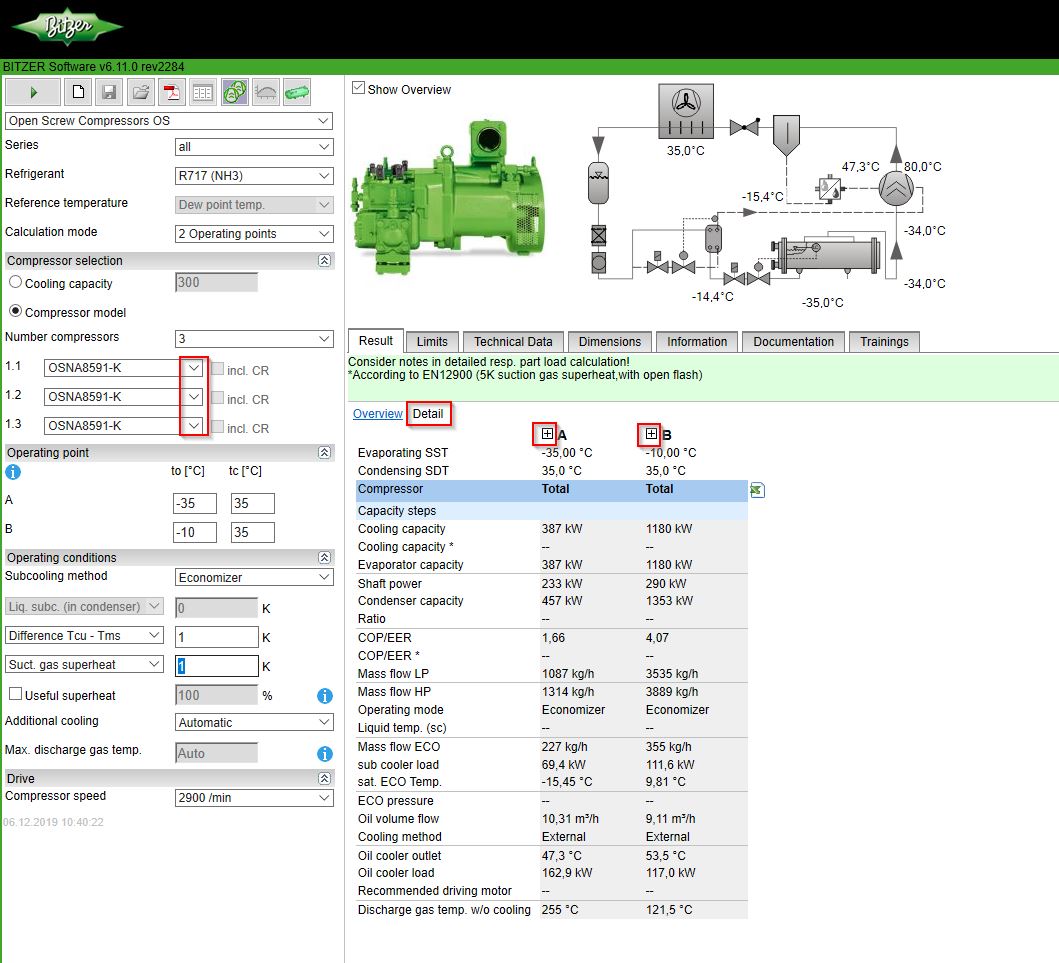The image size is (1059, 963).
Task: Enable the Useful superheat option
Action: click(14, 695)
